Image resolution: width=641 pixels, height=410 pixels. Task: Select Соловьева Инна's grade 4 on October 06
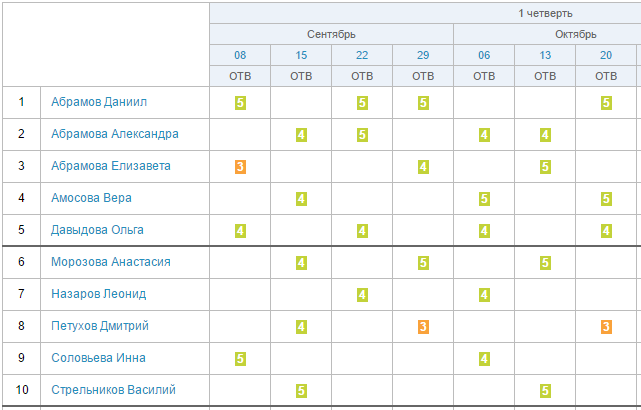click(484, 358)
